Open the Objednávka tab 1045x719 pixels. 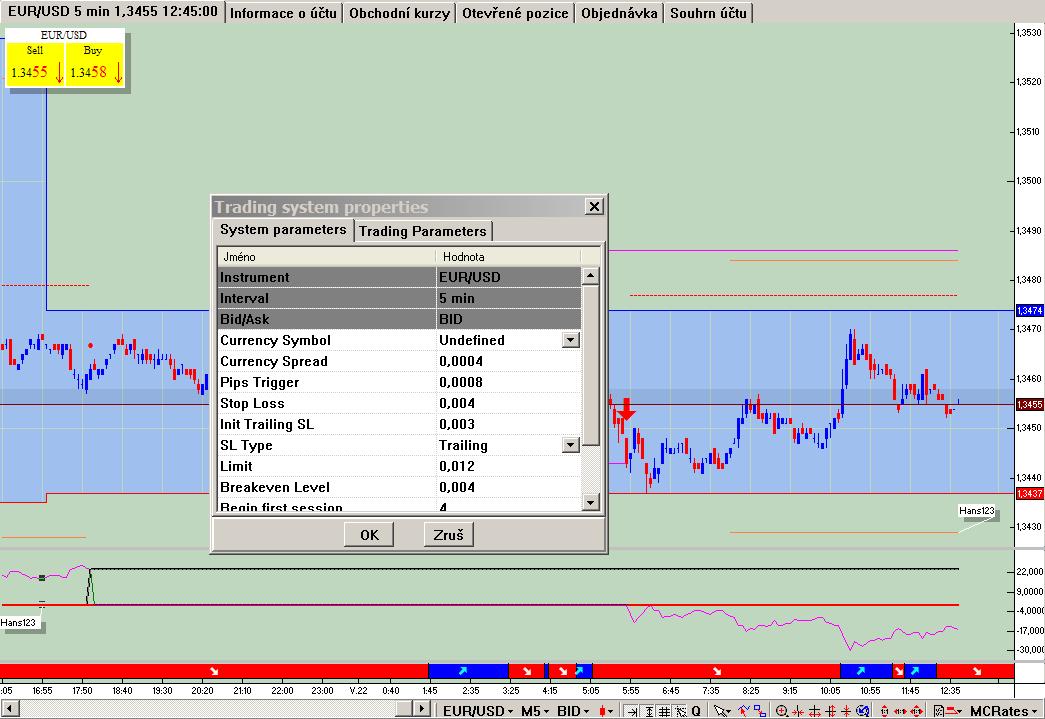619,13
